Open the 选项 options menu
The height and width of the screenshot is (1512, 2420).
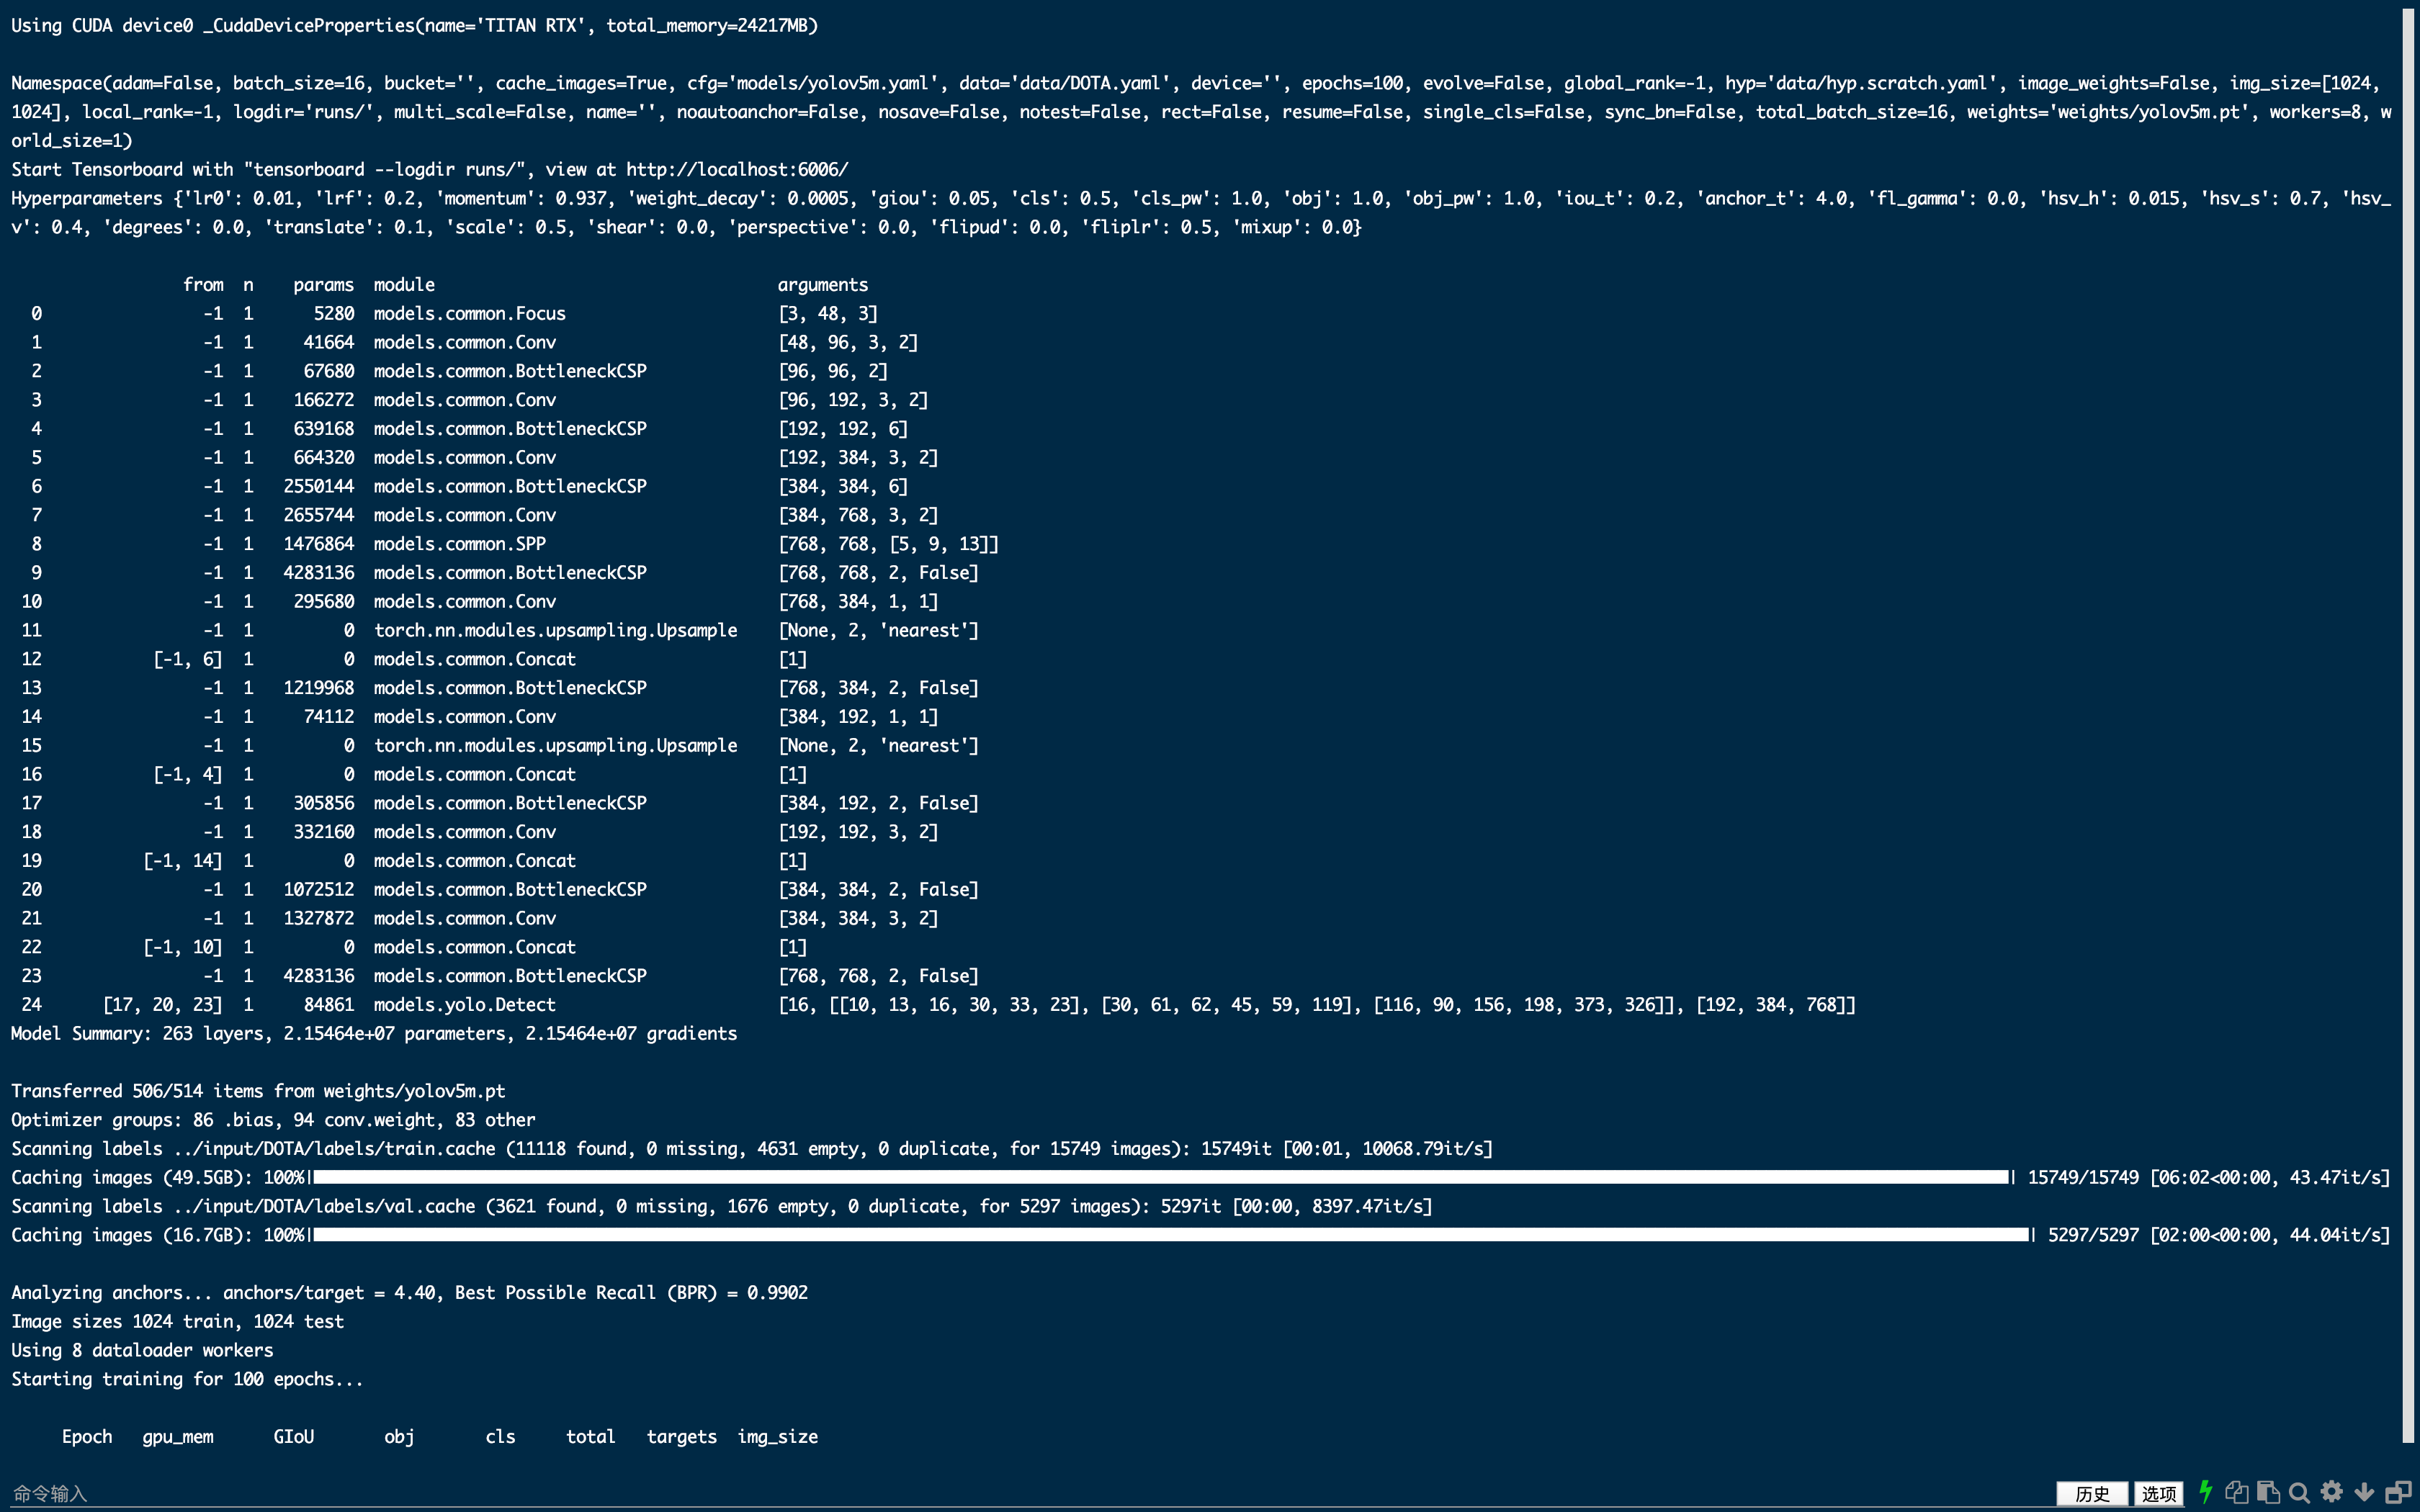click(2158, 1493)
